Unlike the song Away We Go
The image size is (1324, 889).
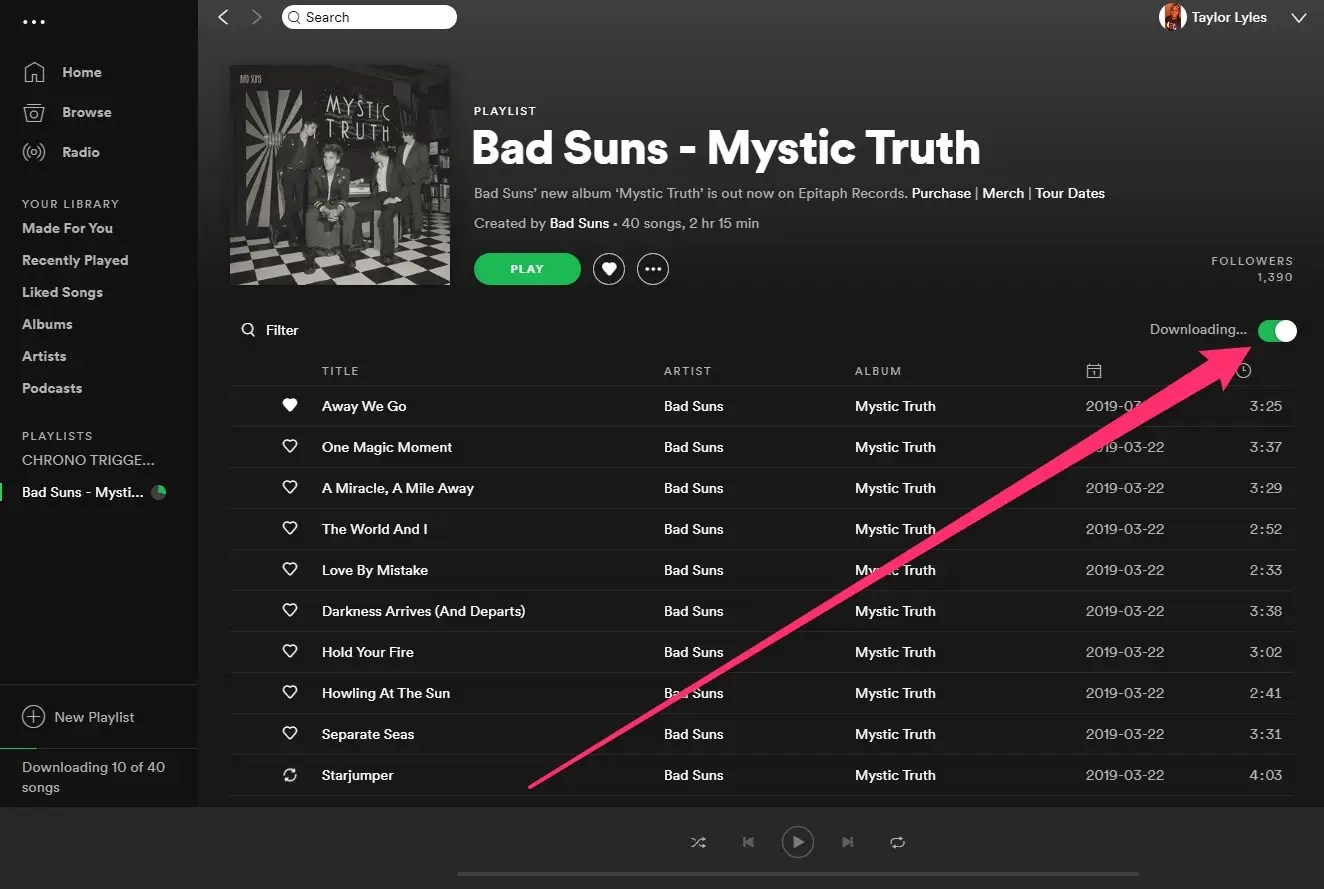coord(290,405)
